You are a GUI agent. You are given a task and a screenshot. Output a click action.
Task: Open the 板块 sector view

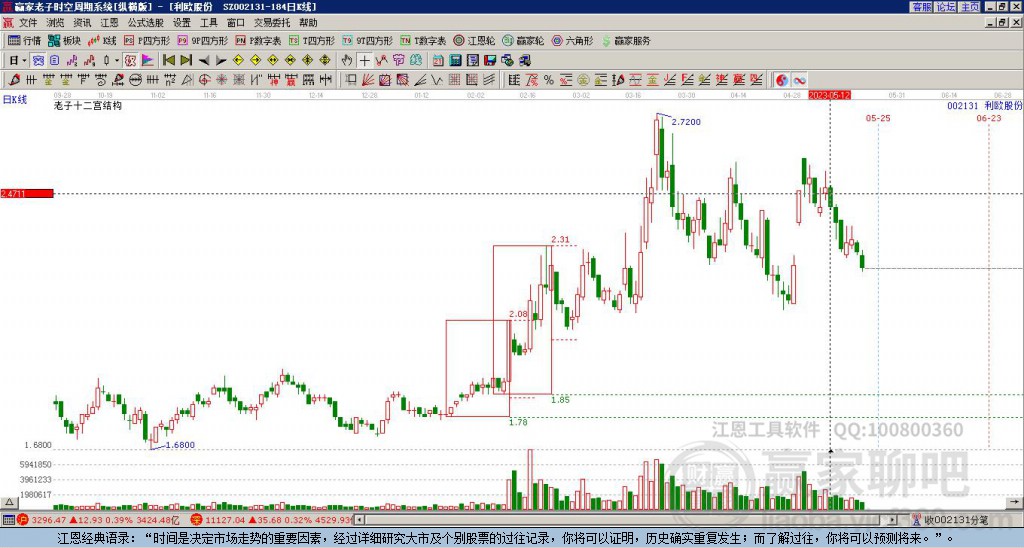click(x=65, y=40)
